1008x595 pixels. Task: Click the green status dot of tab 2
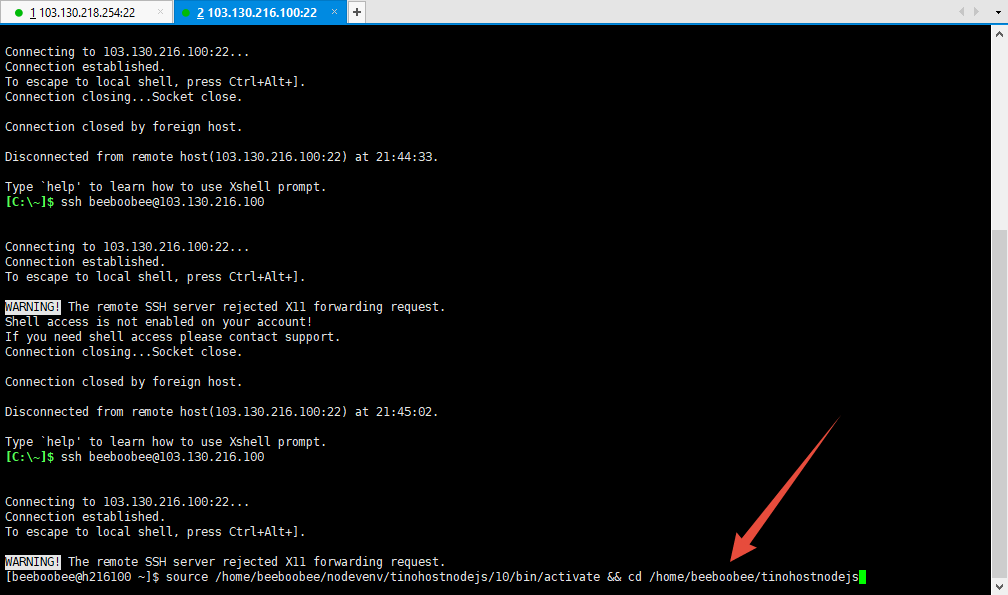[x=186, y=13]
